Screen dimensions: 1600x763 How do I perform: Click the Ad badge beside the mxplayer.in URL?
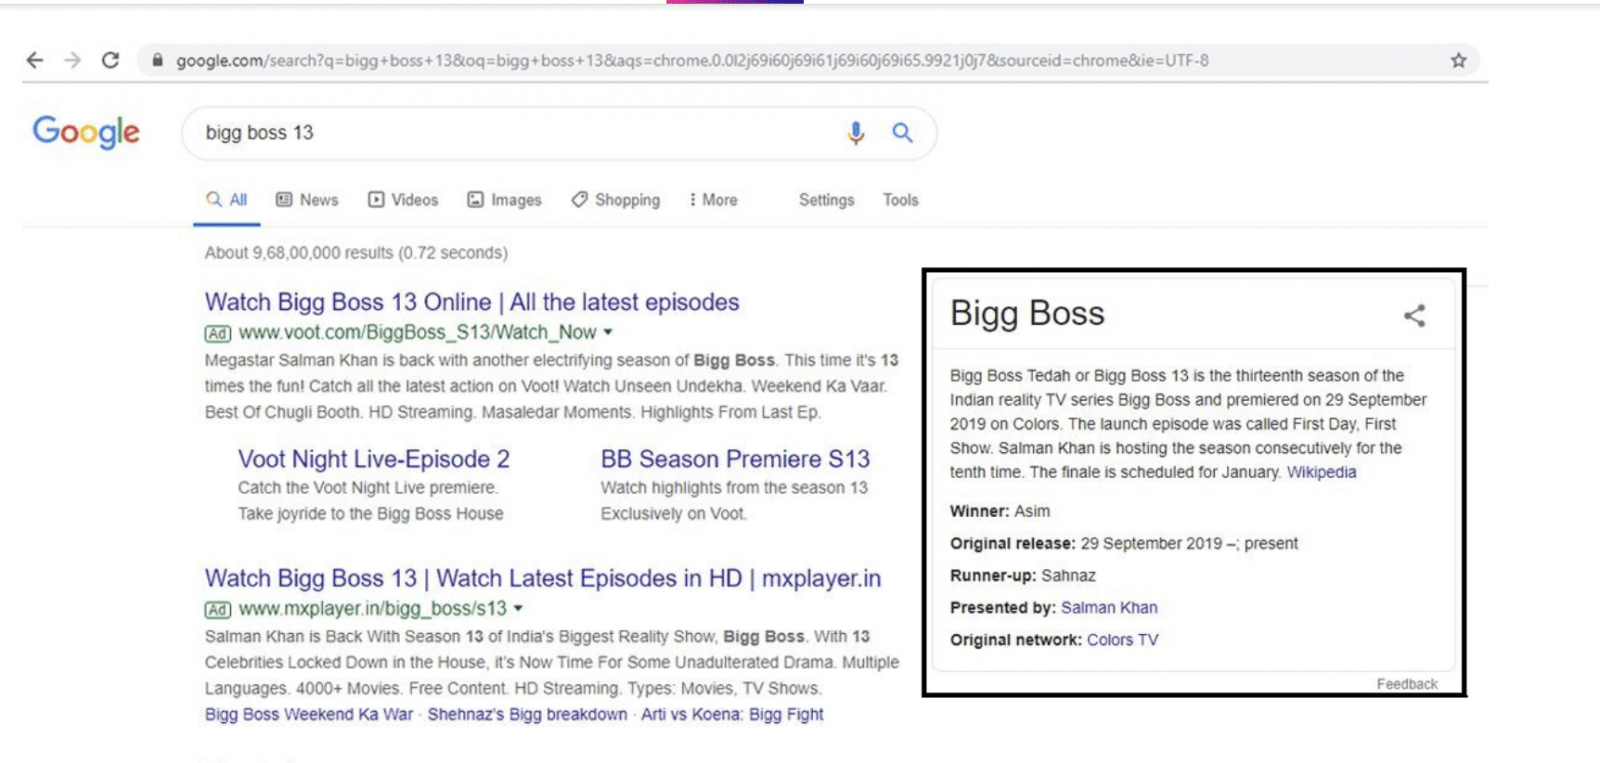coord(218,609)
